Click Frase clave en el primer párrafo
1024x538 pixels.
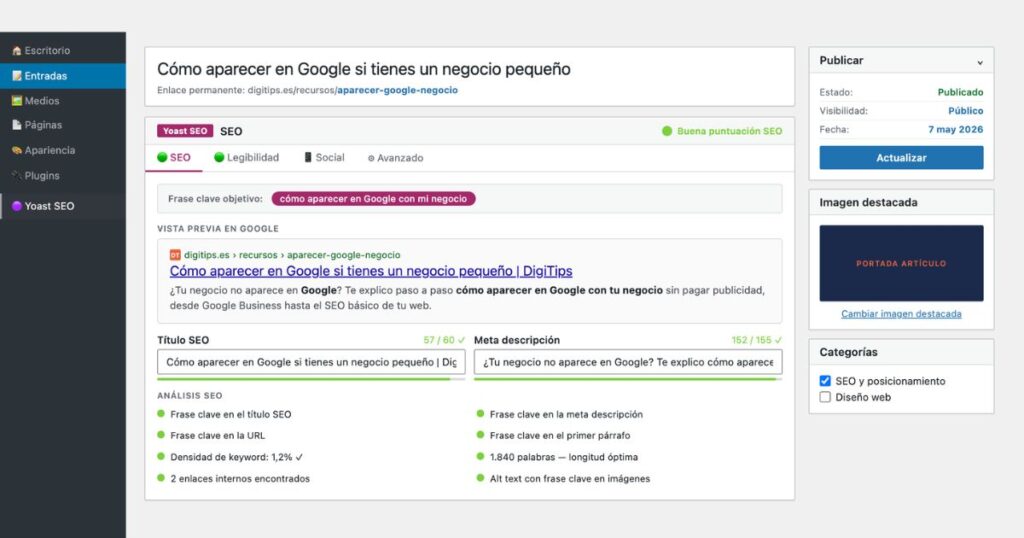tap(560, 435)
